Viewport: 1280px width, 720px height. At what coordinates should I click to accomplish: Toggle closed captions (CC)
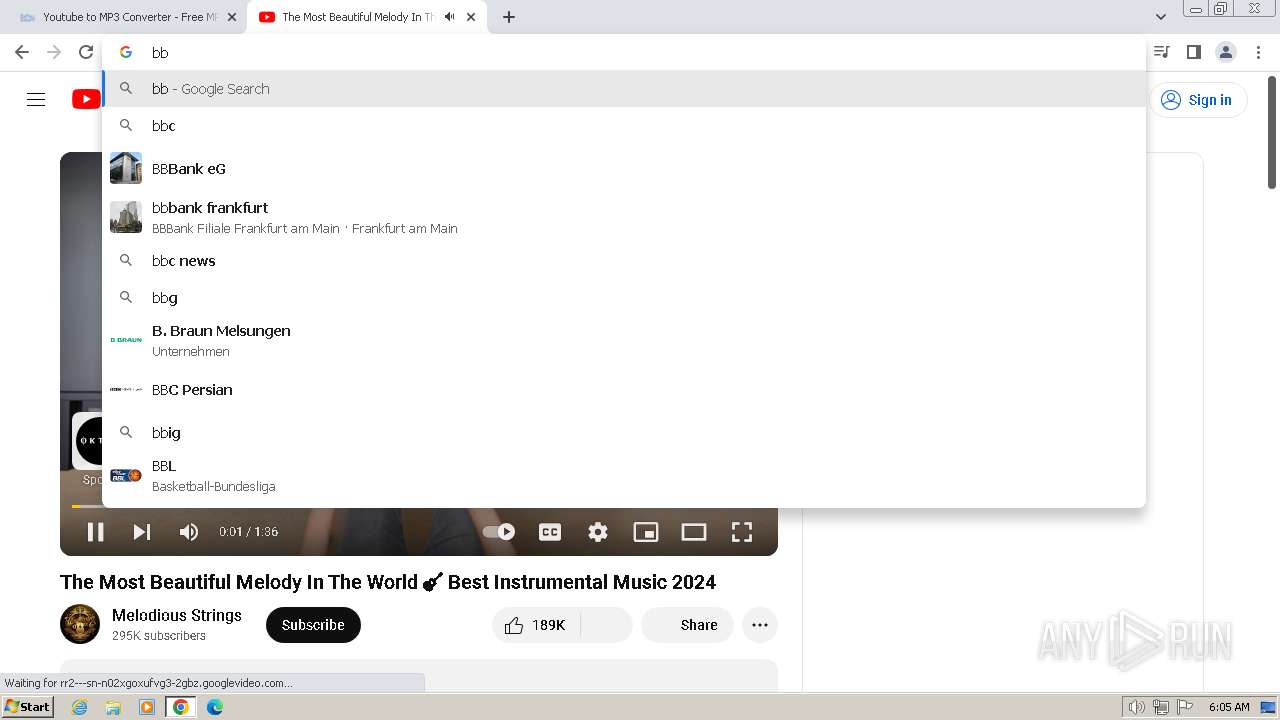click(550, 532)
